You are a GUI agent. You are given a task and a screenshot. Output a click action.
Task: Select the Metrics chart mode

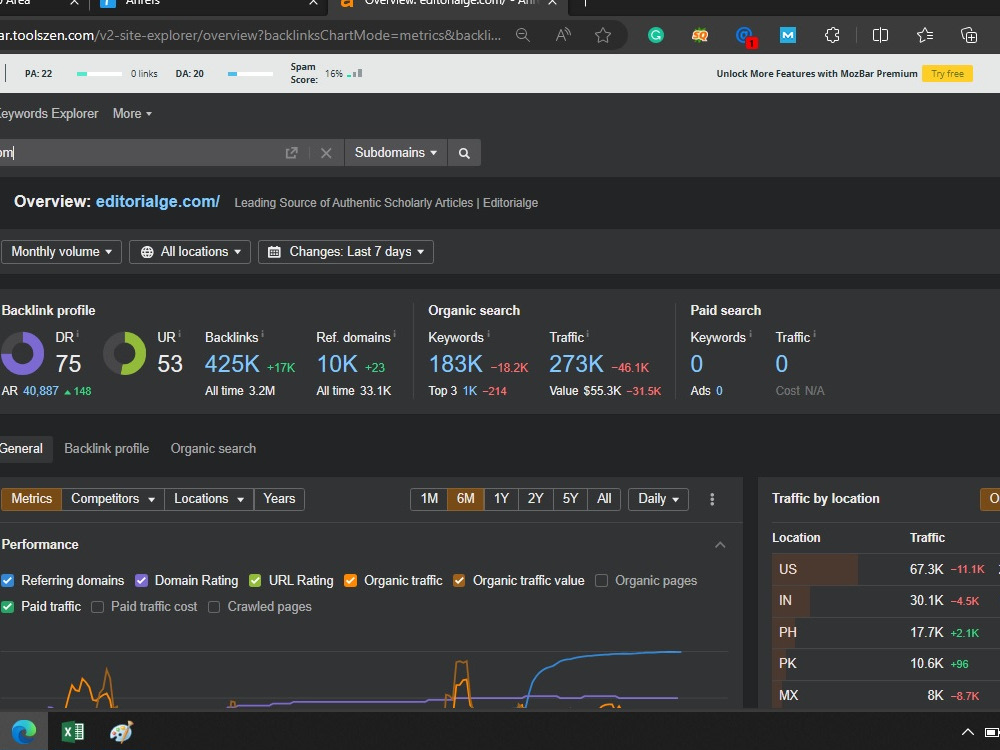click(31, 499)
